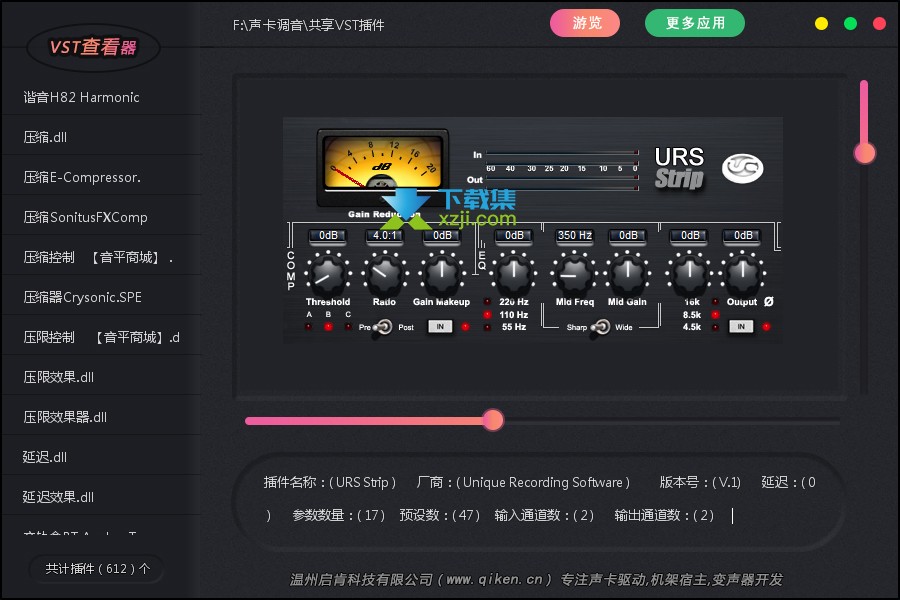Screen dimensions: 900x600
Task: Select plugin '压限效果器.dll'
Action: click(x=102, y=417)
